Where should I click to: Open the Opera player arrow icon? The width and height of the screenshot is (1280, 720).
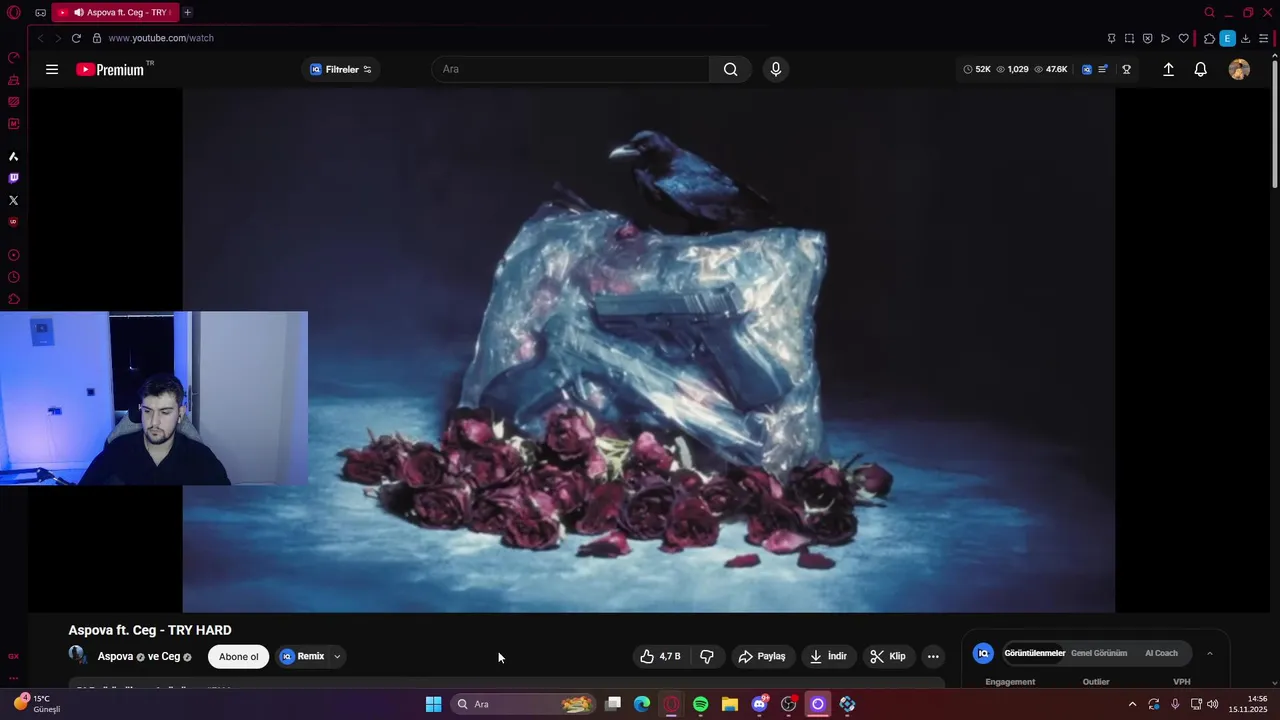click(x=1165, y=38)
